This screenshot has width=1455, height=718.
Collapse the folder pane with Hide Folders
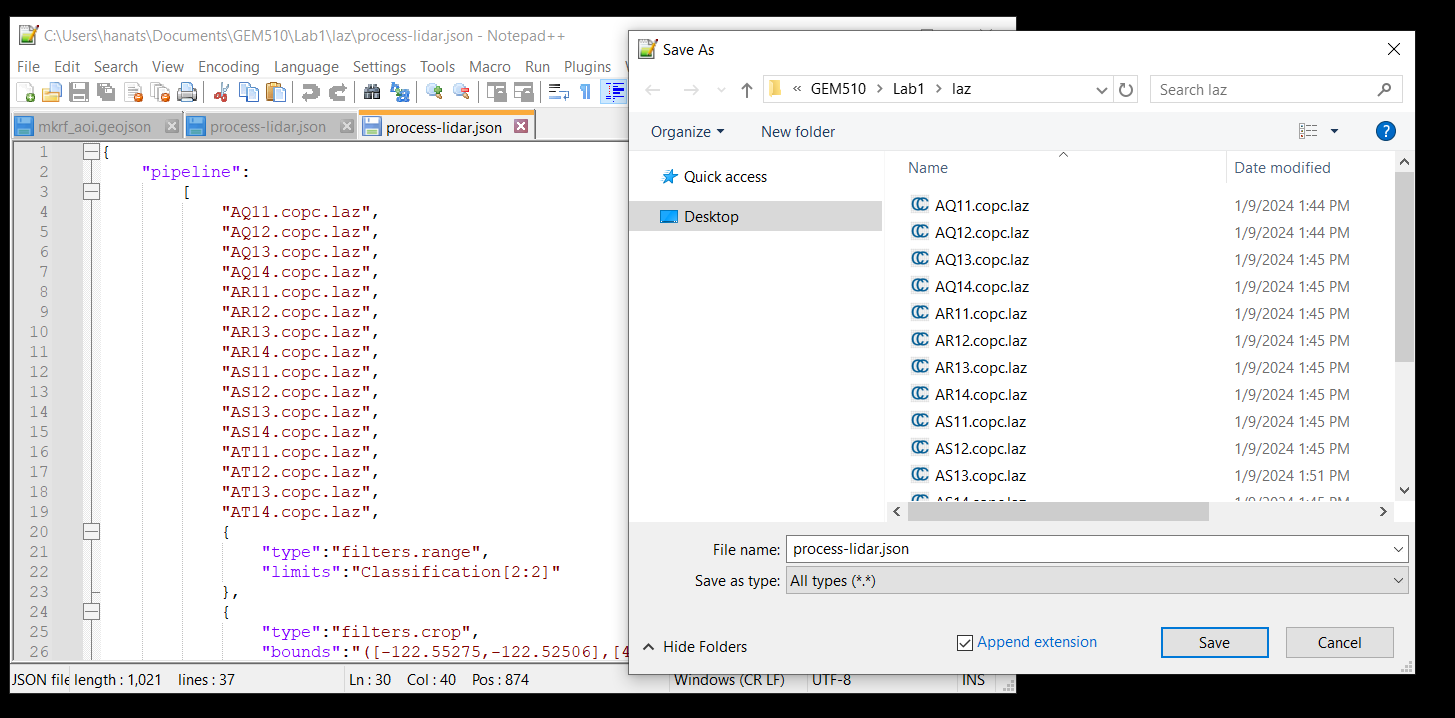pos(695,647)
